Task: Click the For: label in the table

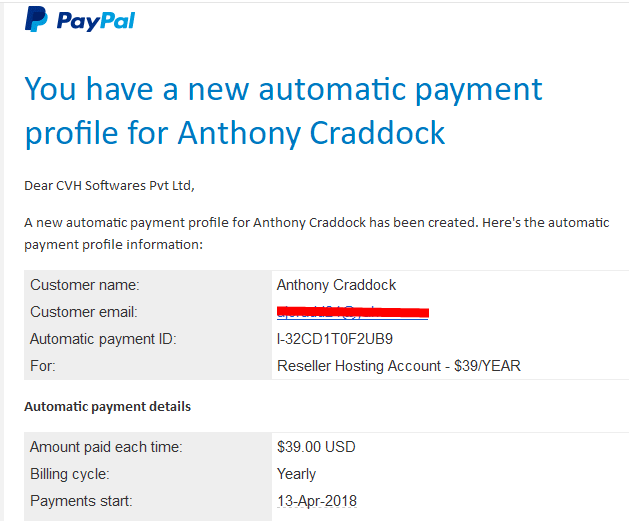Action: coord(43,366)
